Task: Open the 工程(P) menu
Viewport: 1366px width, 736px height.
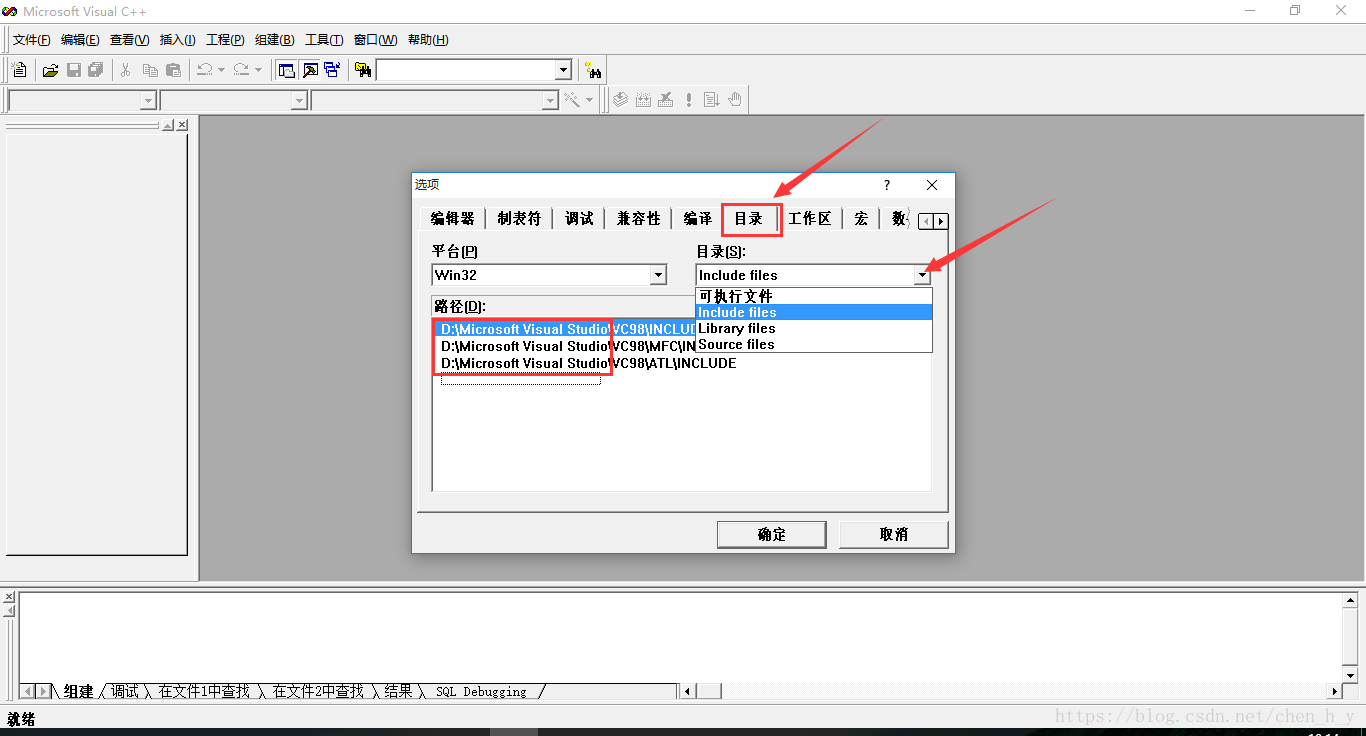Action: tap(225, 40)
